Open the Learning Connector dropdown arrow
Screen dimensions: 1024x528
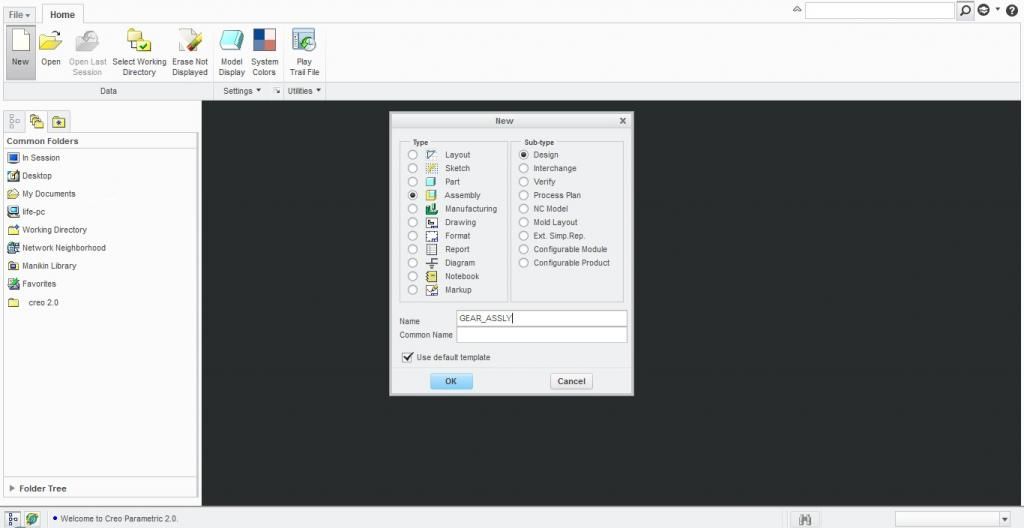pos(997,9)
